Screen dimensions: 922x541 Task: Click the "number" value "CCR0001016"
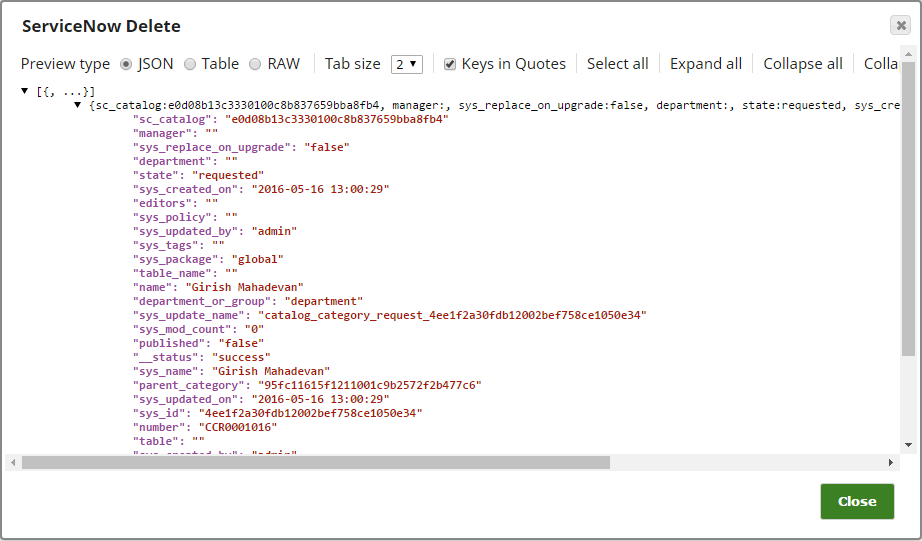coord(238,428)
